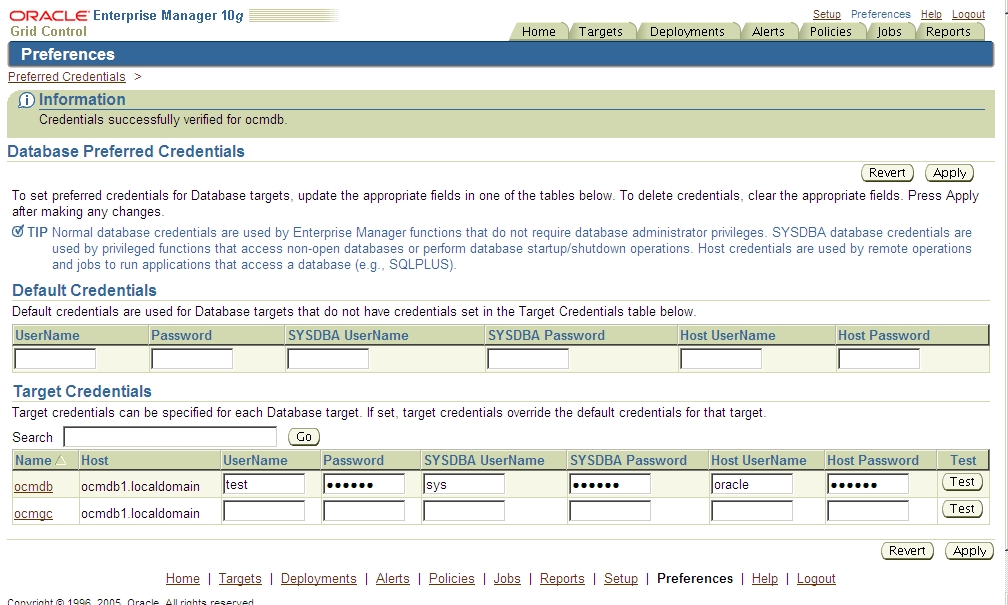This screenshot has height=605, width=1008.
Task: Click the Jobs link in the footer
Action: click(x=507, y=579)
